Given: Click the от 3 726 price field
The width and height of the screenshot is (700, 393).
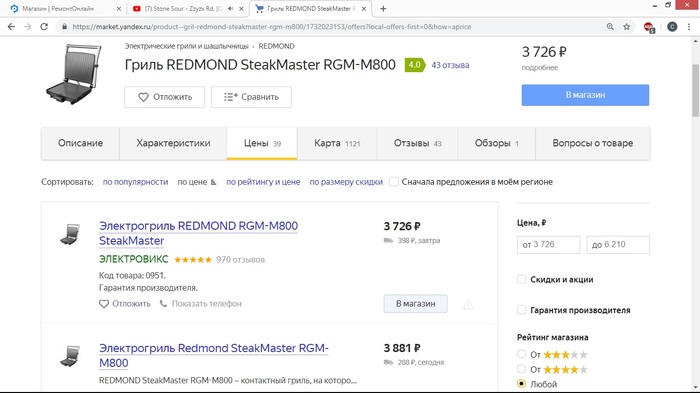Looking at the screenshot, I should coord(548,245).
